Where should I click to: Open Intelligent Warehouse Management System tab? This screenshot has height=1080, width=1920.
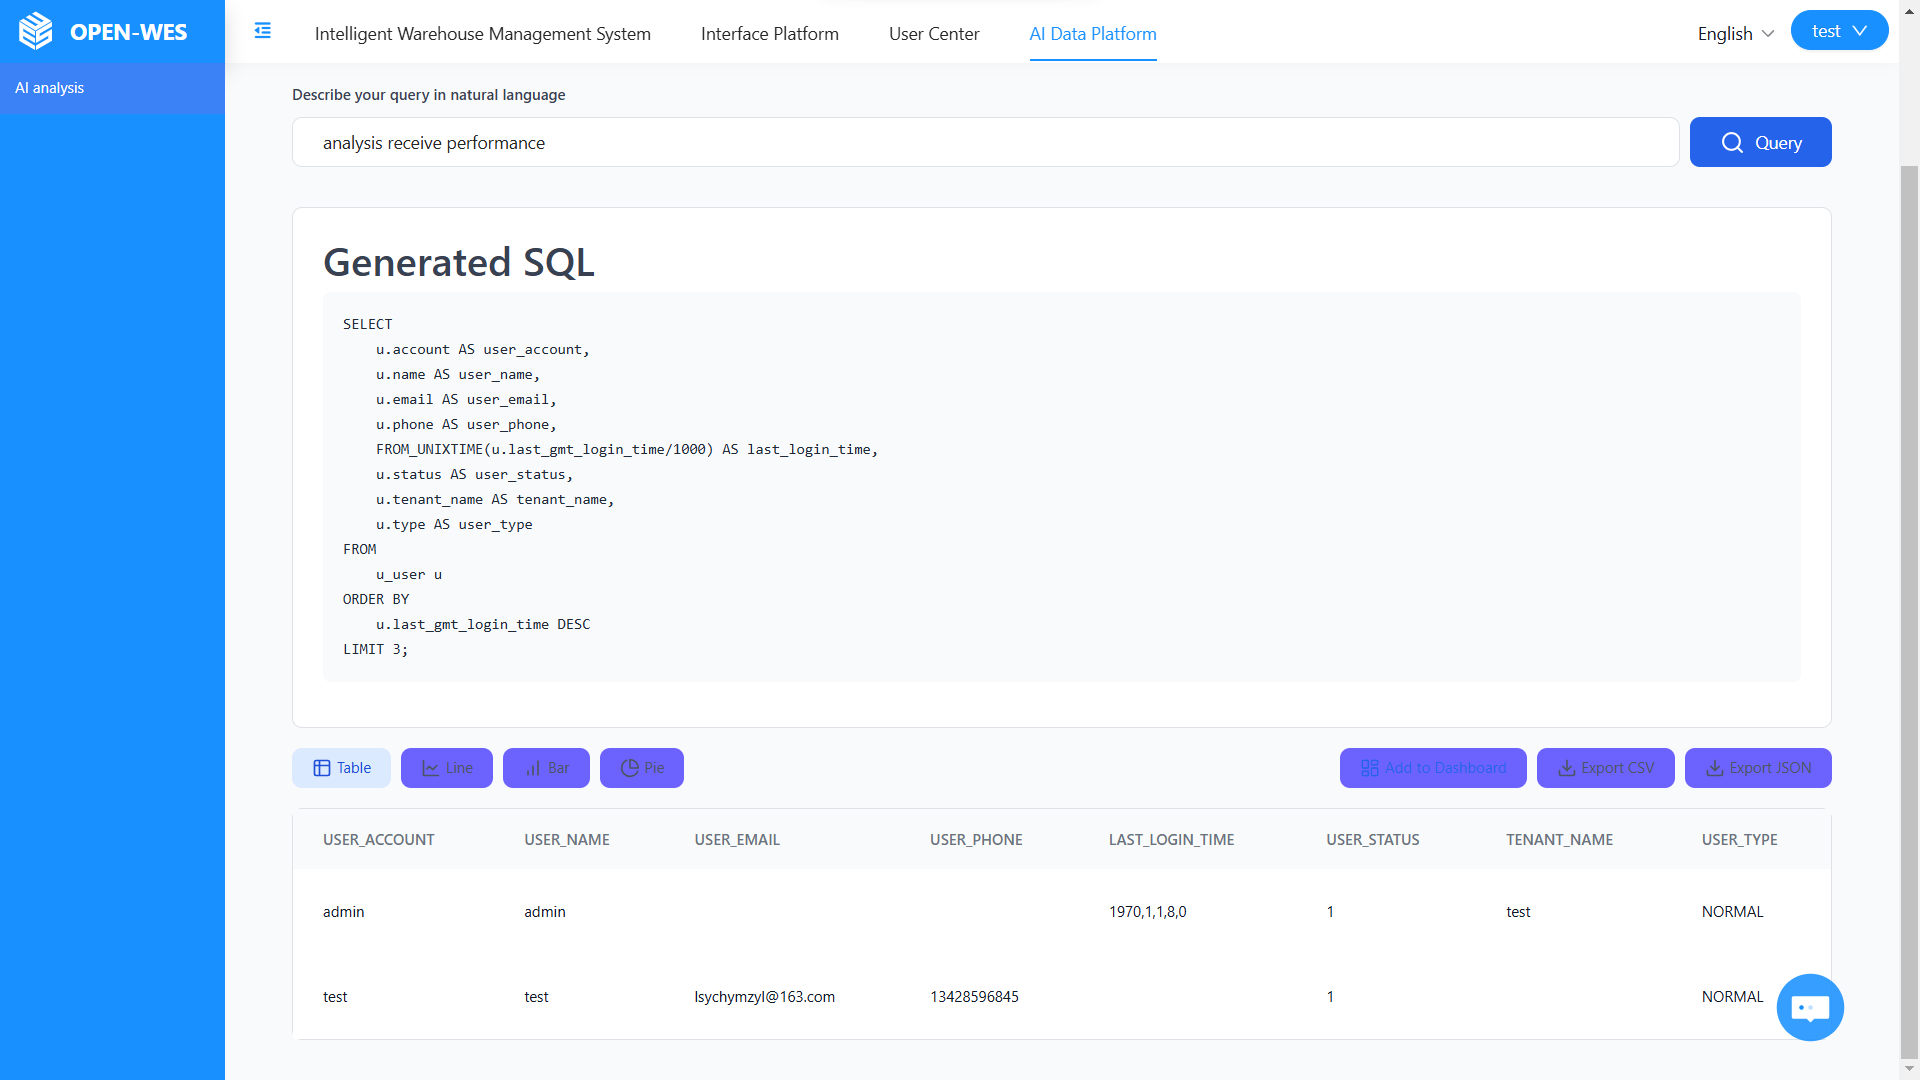pyautogui.click(x=483, y=33)
